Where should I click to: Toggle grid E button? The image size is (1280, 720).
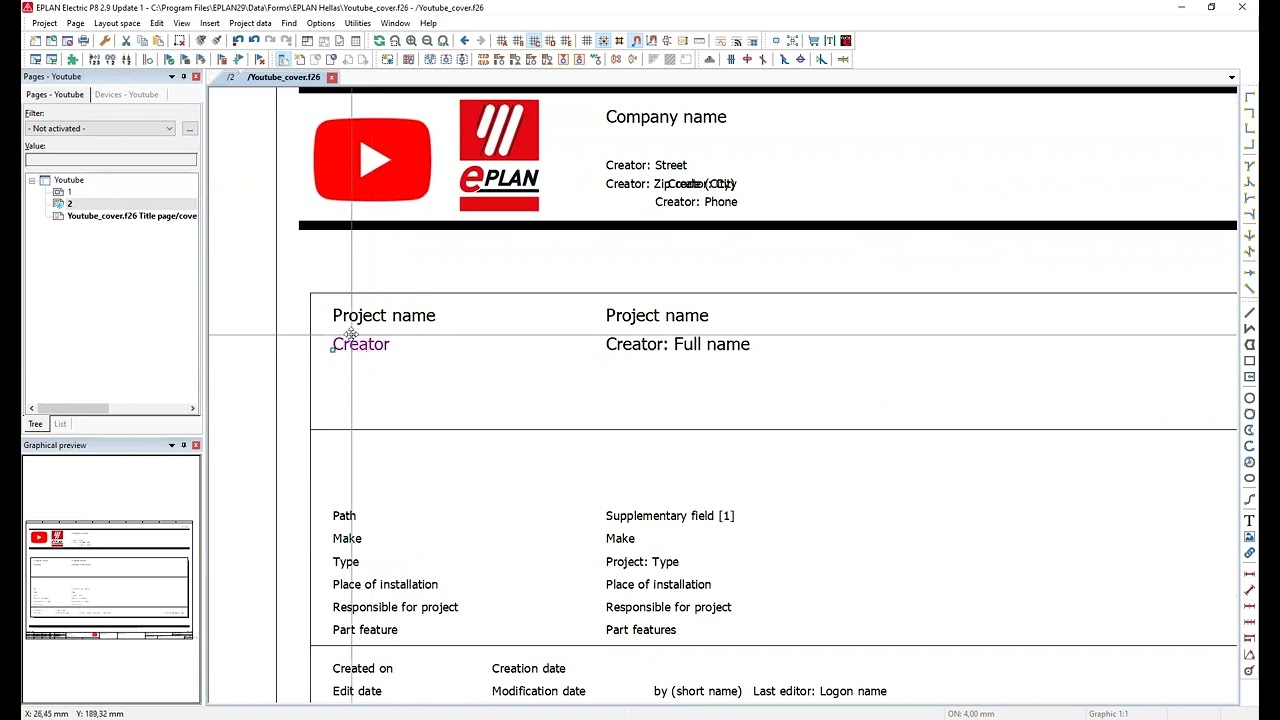click(x=566, y=41)
